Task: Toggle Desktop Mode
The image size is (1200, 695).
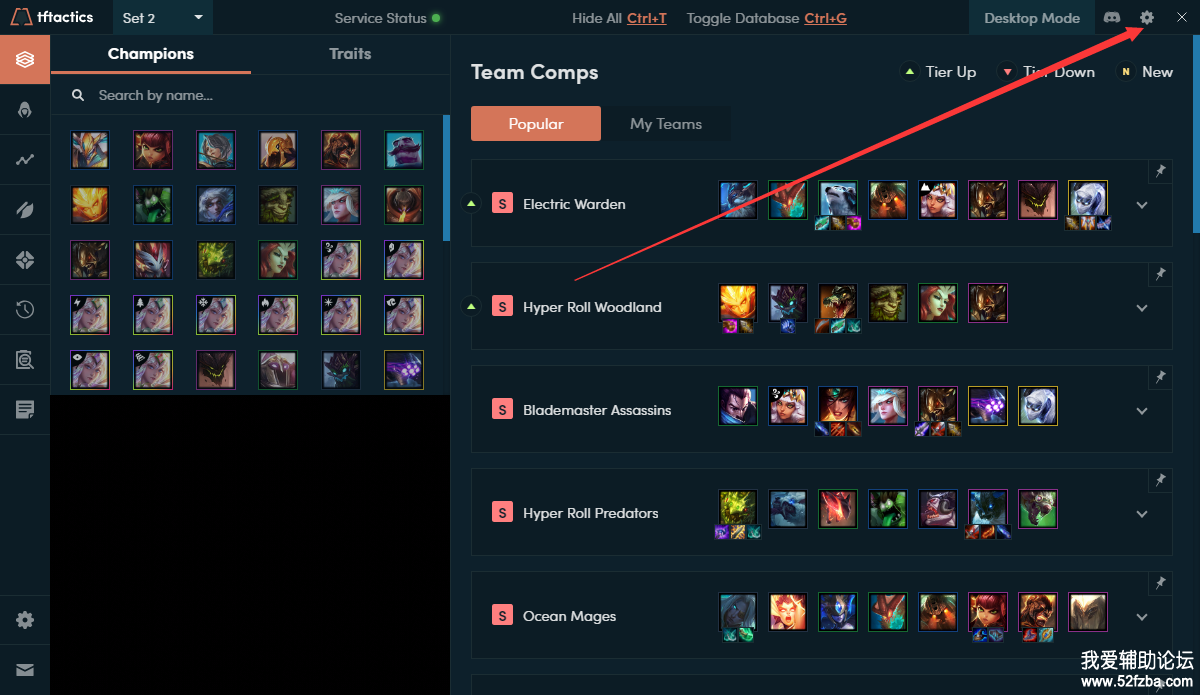Action: (x=1032, y=18)
